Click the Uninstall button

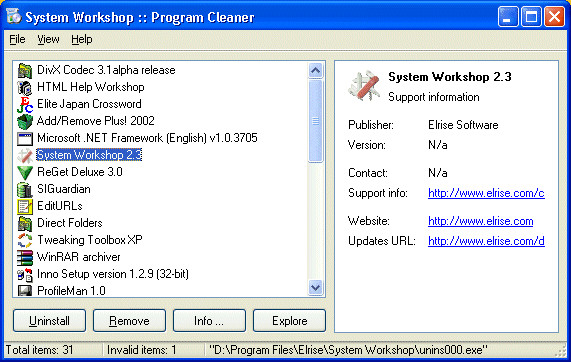pyautogui.click(x=50, y=320)
